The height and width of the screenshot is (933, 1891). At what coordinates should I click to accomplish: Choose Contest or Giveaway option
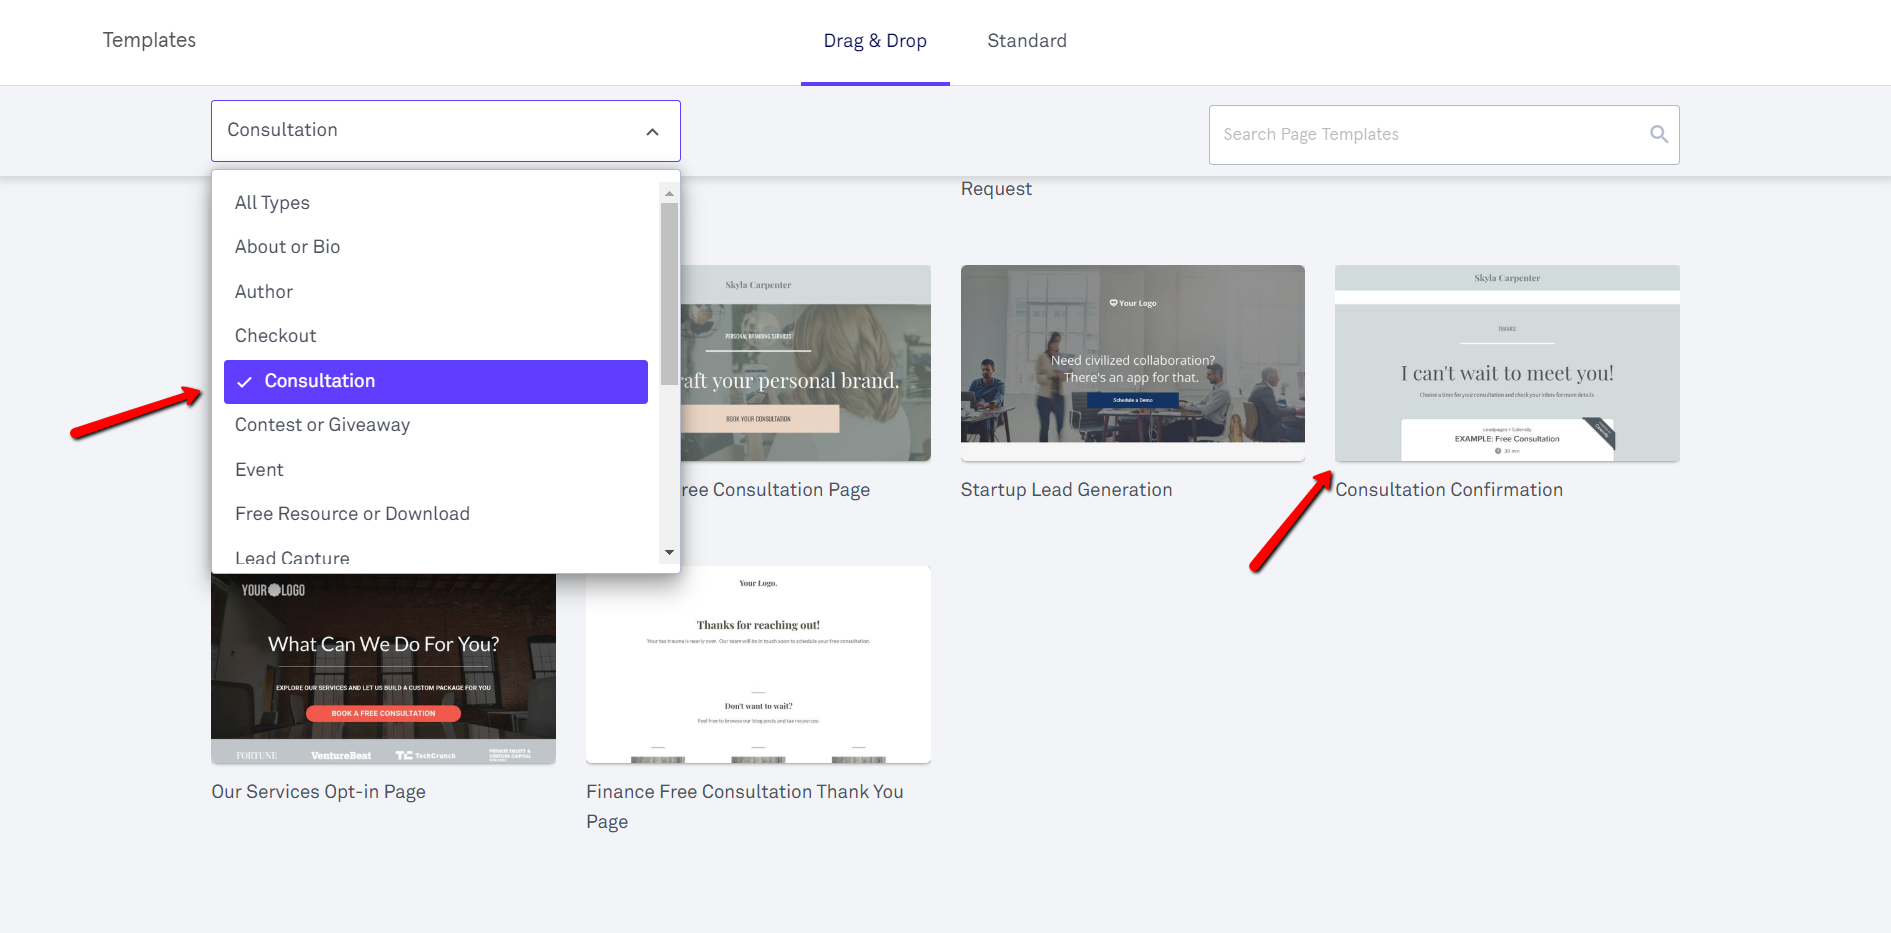tap(322, 425)
